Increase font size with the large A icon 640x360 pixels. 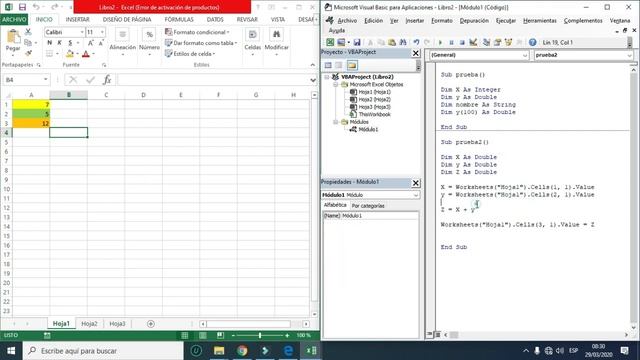91,43
